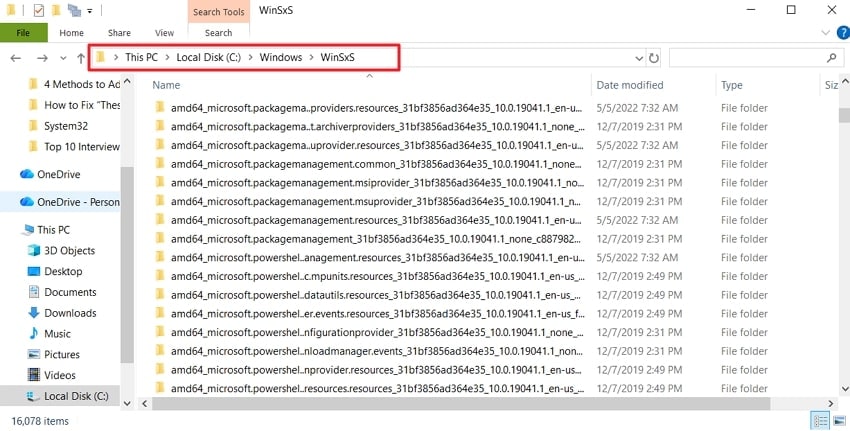The width and height of the screenshot is (850, 431).
Task: Switch to the View ribbon tab
Action: click(x=164, y=33)
